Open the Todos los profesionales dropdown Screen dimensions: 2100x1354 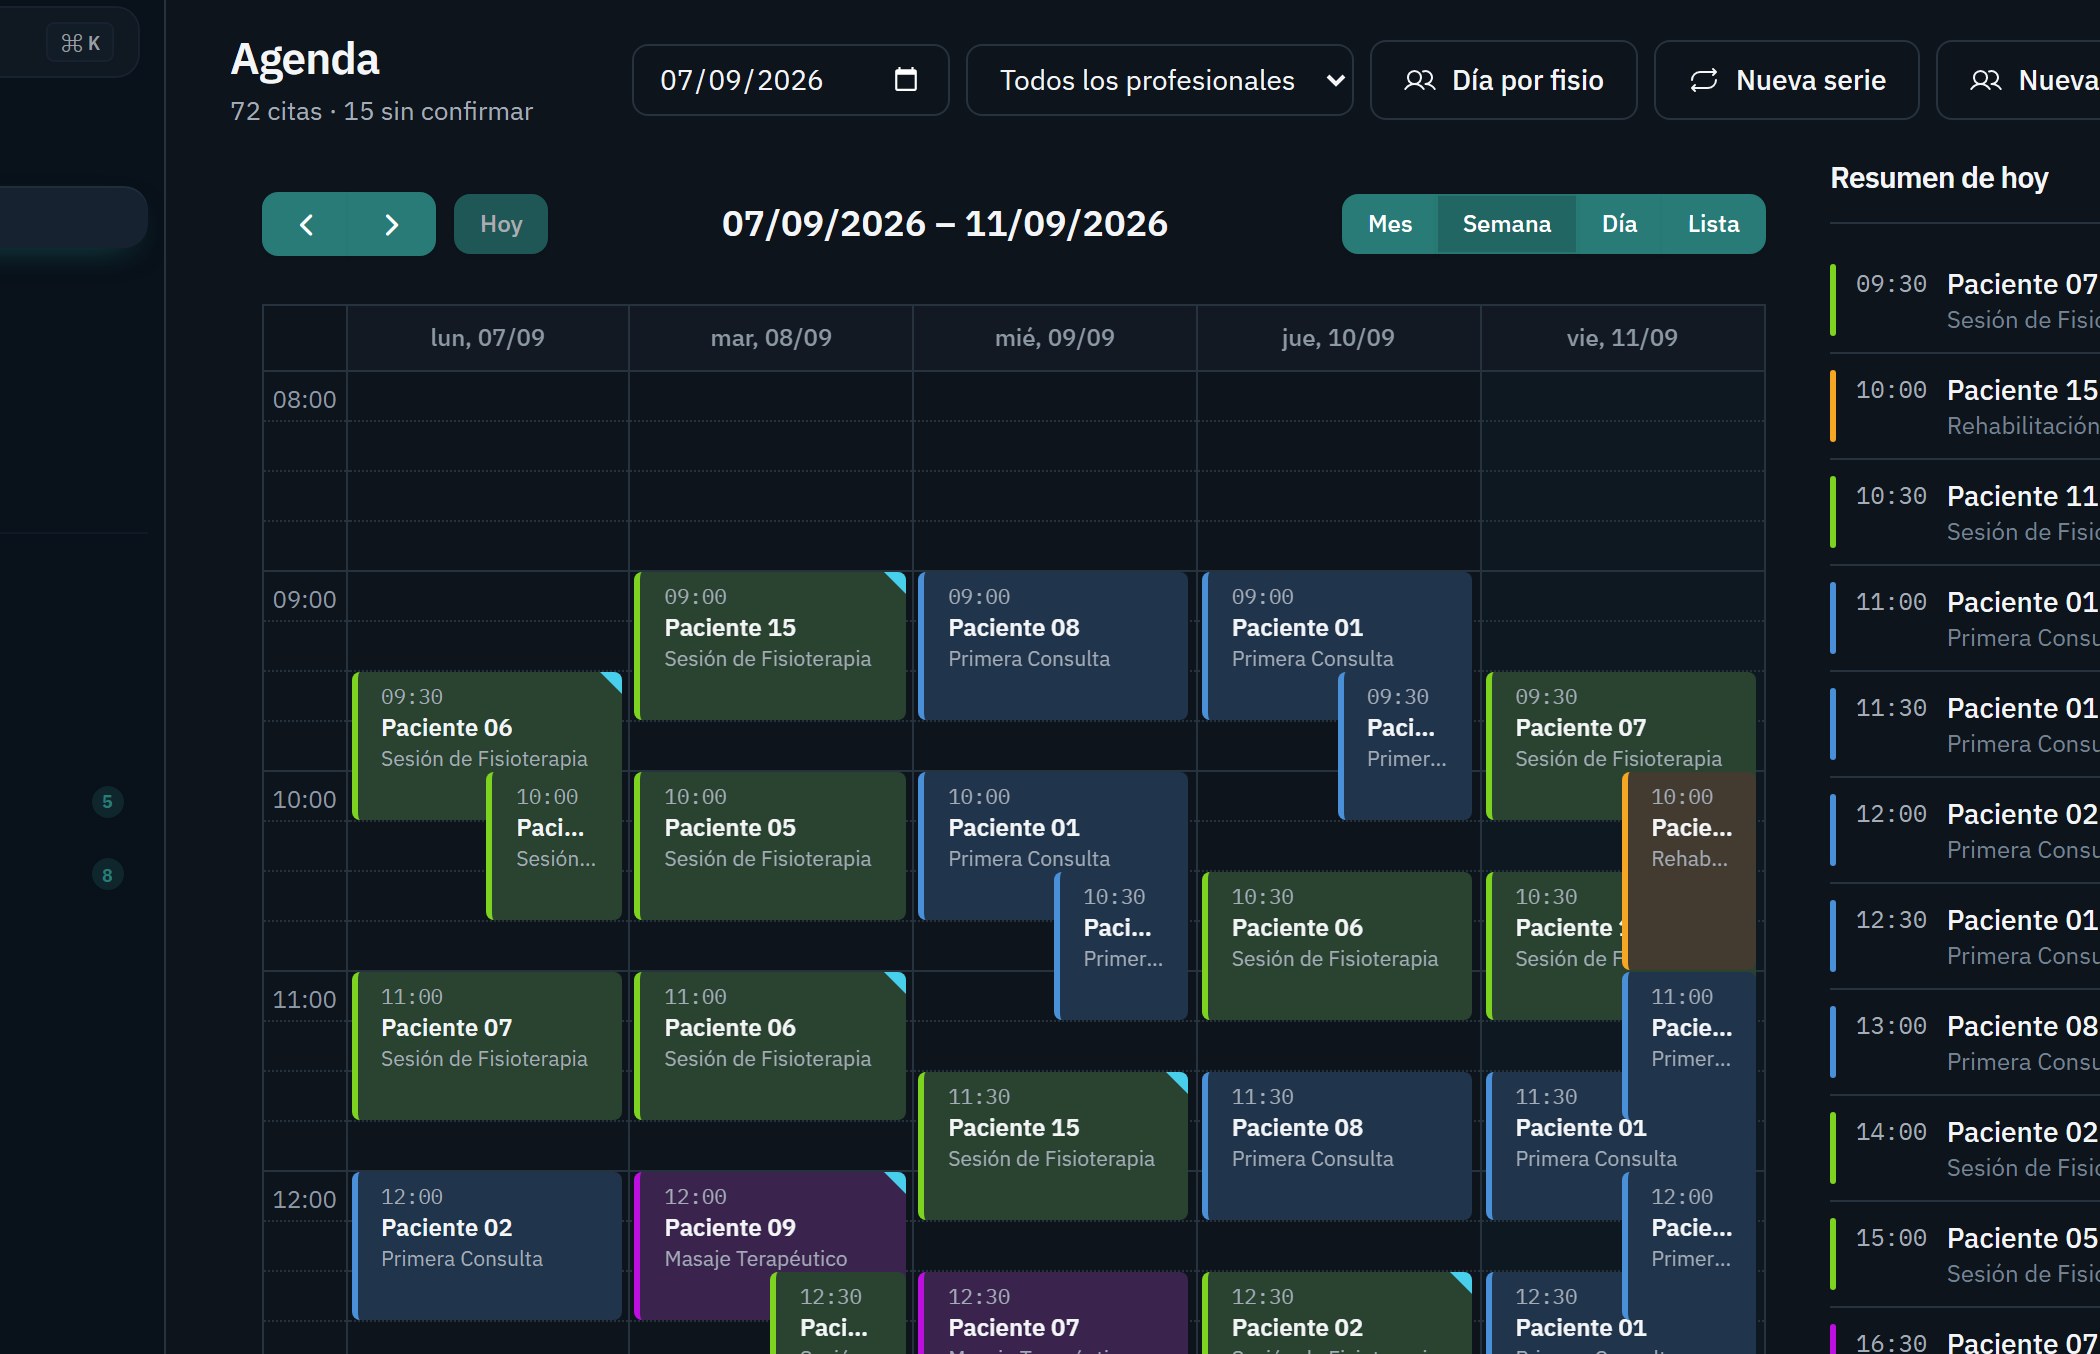pyautogui.click(x=1160, y=80)
